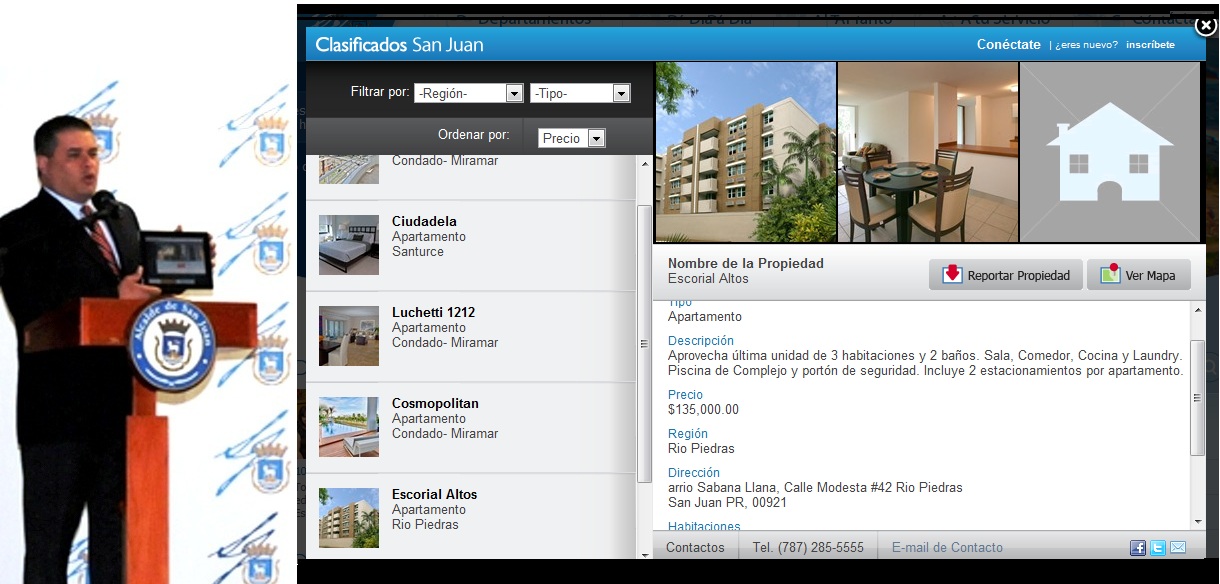Click the $135,000.00 price value

pyautogui.click(x=703, y=409)
